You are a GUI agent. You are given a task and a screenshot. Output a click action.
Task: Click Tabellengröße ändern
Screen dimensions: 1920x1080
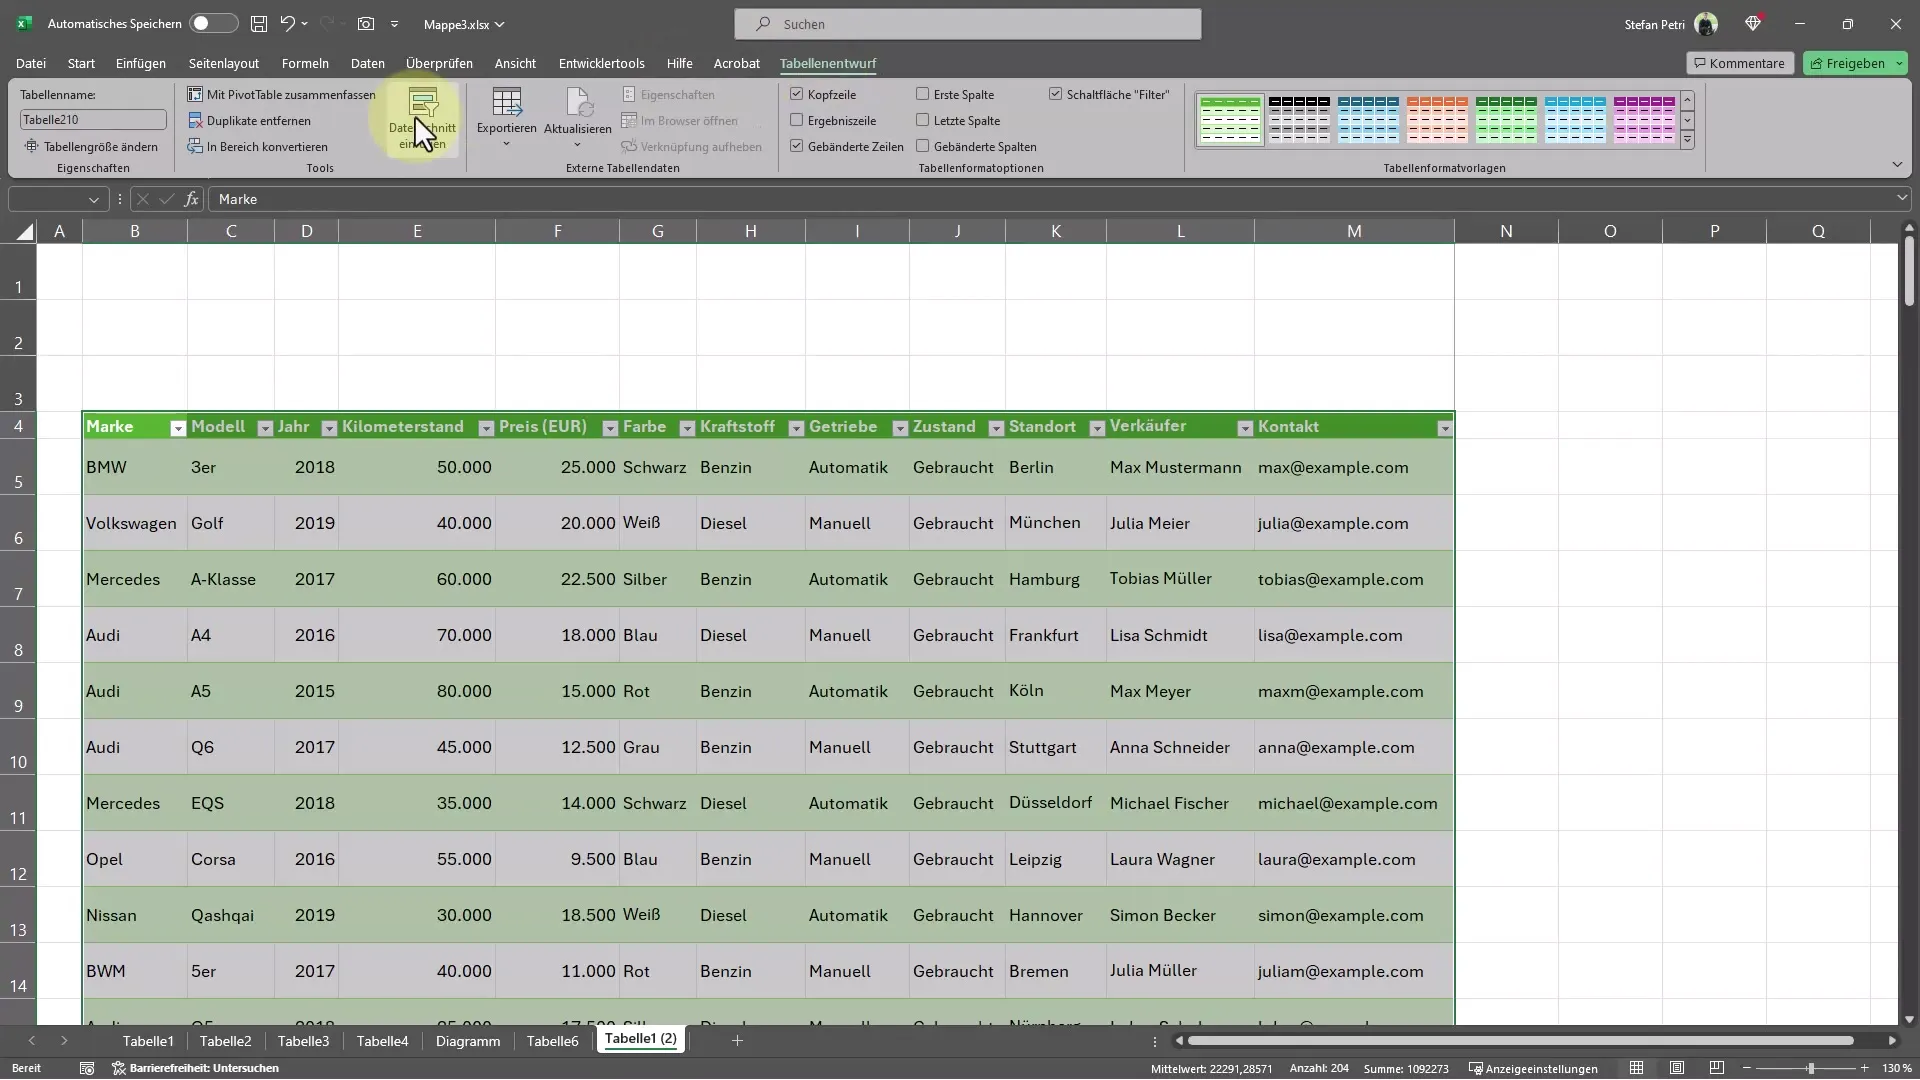[91, 147]
